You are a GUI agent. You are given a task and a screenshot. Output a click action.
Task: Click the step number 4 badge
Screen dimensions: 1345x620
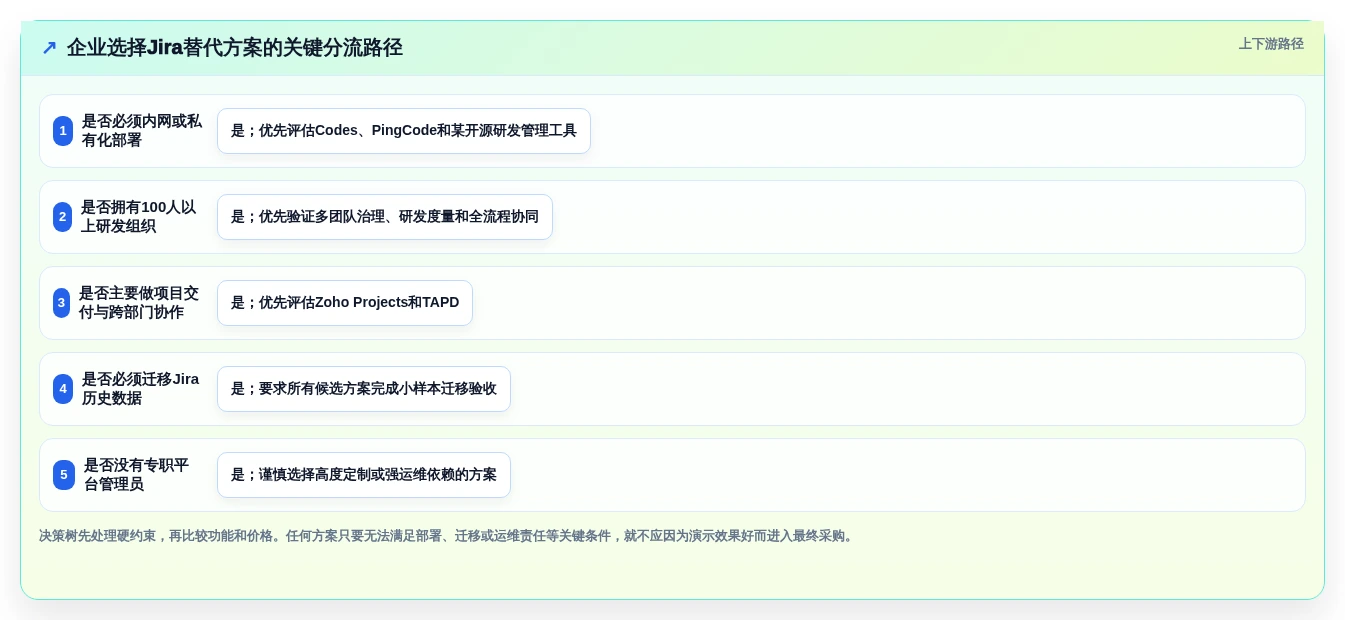[x=63, y=389]
